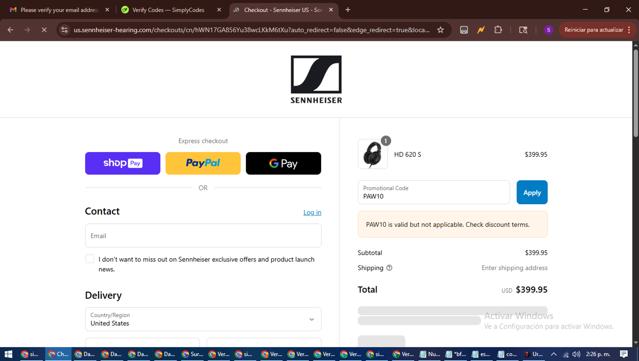Click the browser address bar URL

click(251, 30)
